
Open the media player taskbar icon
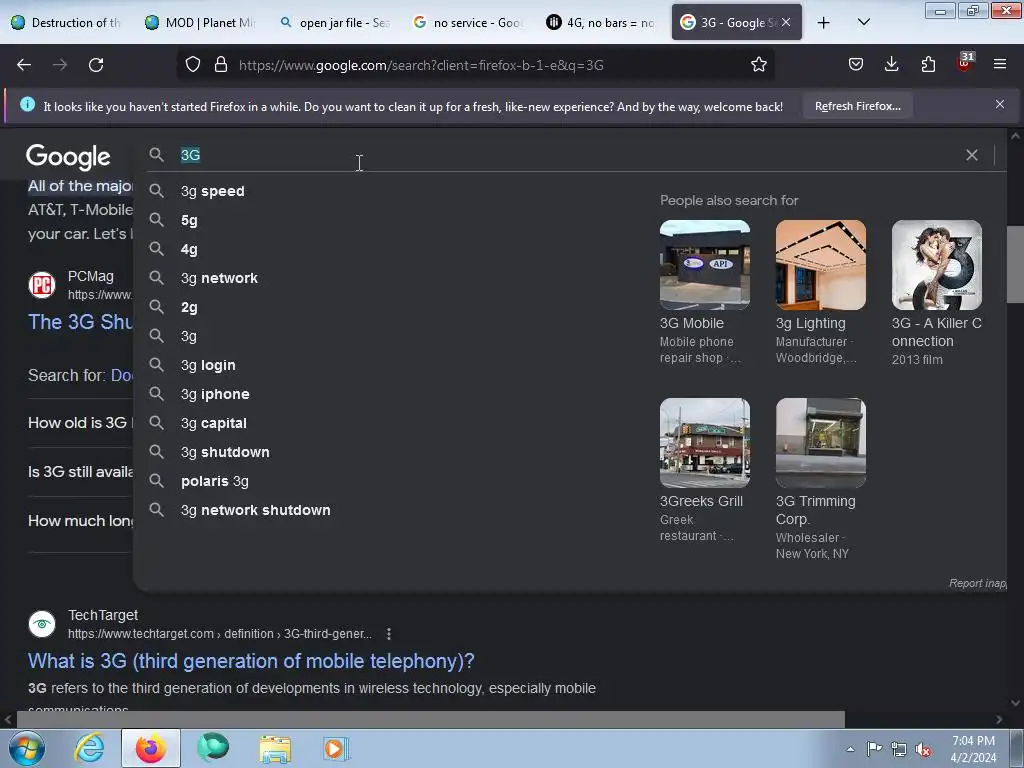pos(336,748)
